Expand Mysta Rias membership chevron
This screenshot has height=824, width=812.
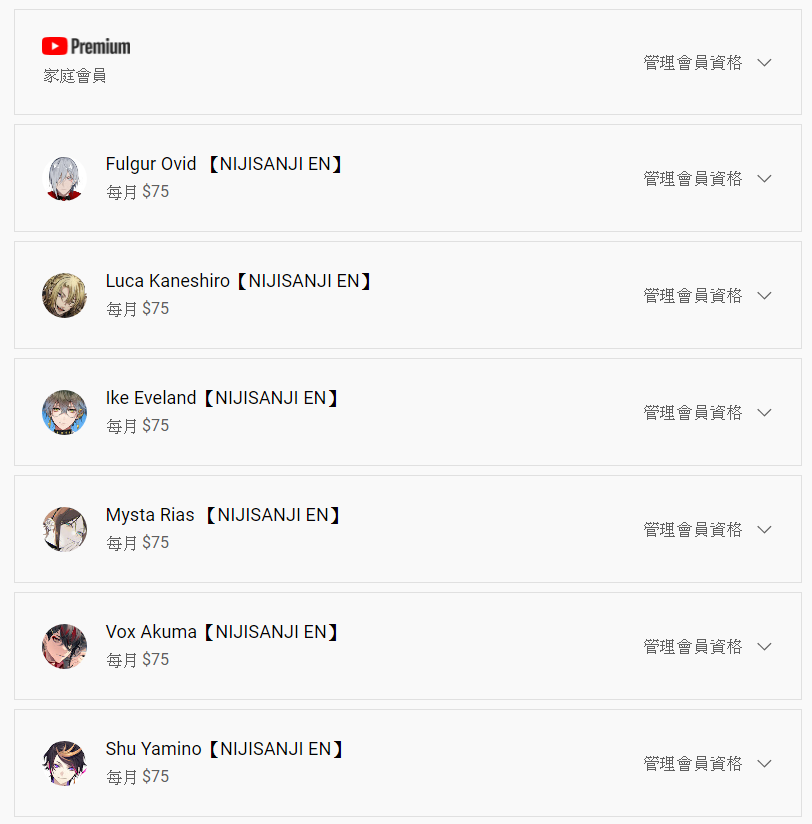(764, 529)
